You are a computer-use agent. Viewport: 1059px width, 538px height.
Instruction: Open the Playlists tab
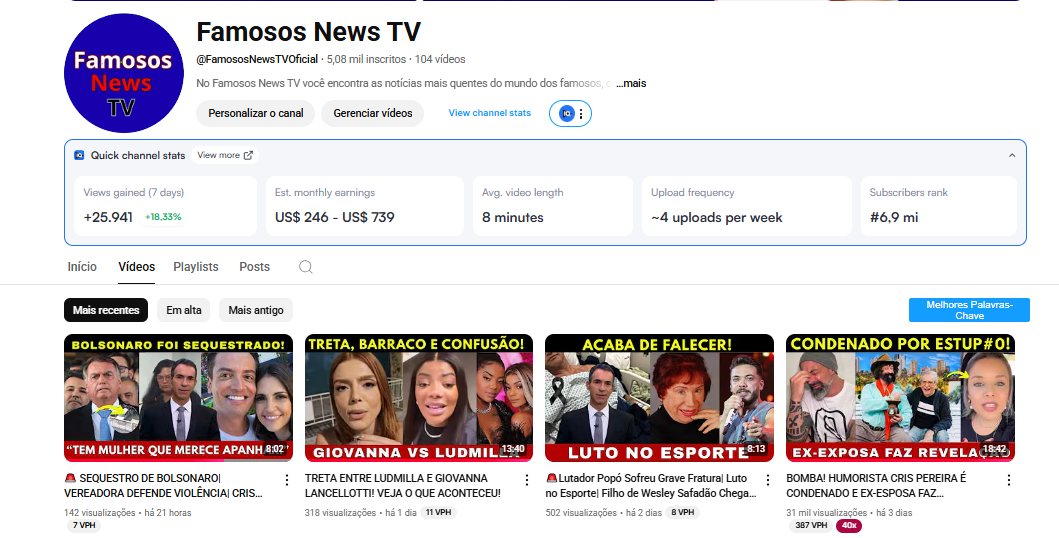[x=196, y=267]
